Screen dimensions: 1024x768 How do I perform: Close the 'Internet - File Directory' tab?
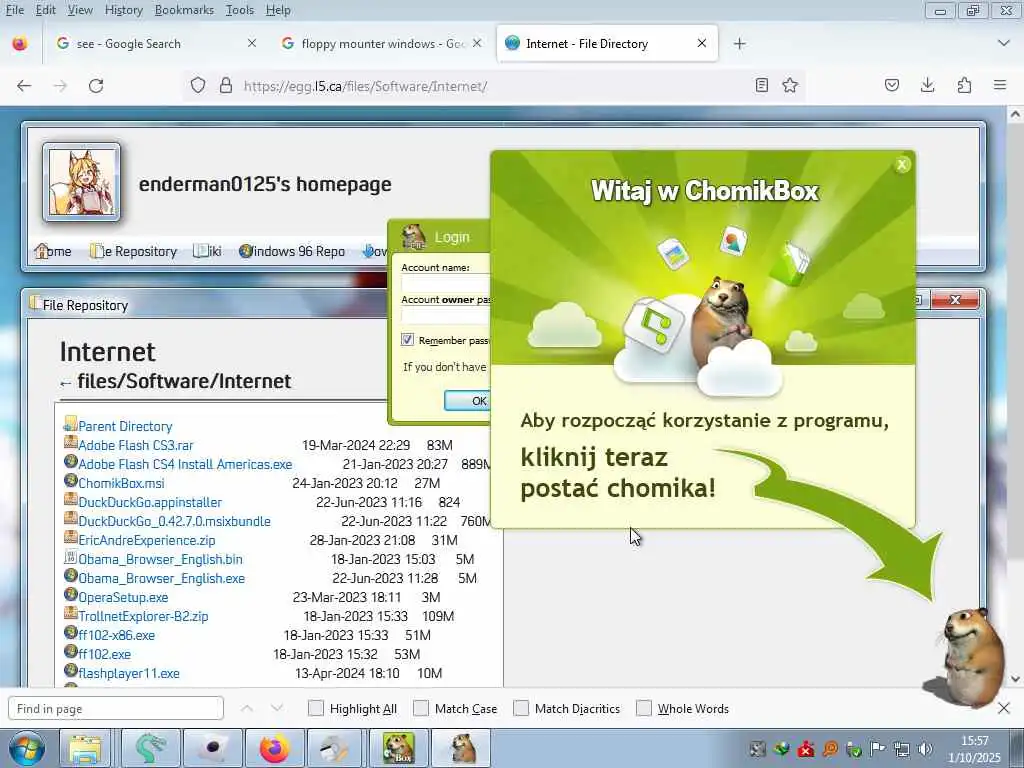coord(702,43)
